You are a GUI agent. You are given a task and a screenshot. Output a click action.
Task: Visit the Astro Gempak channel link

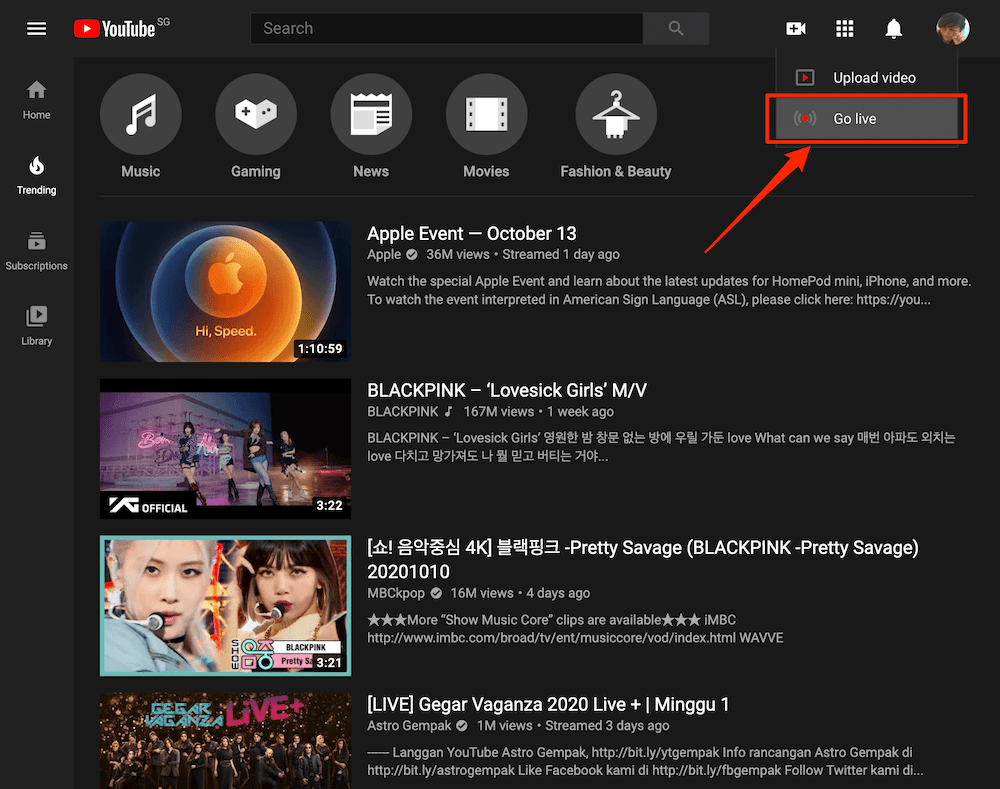point(409,726)
